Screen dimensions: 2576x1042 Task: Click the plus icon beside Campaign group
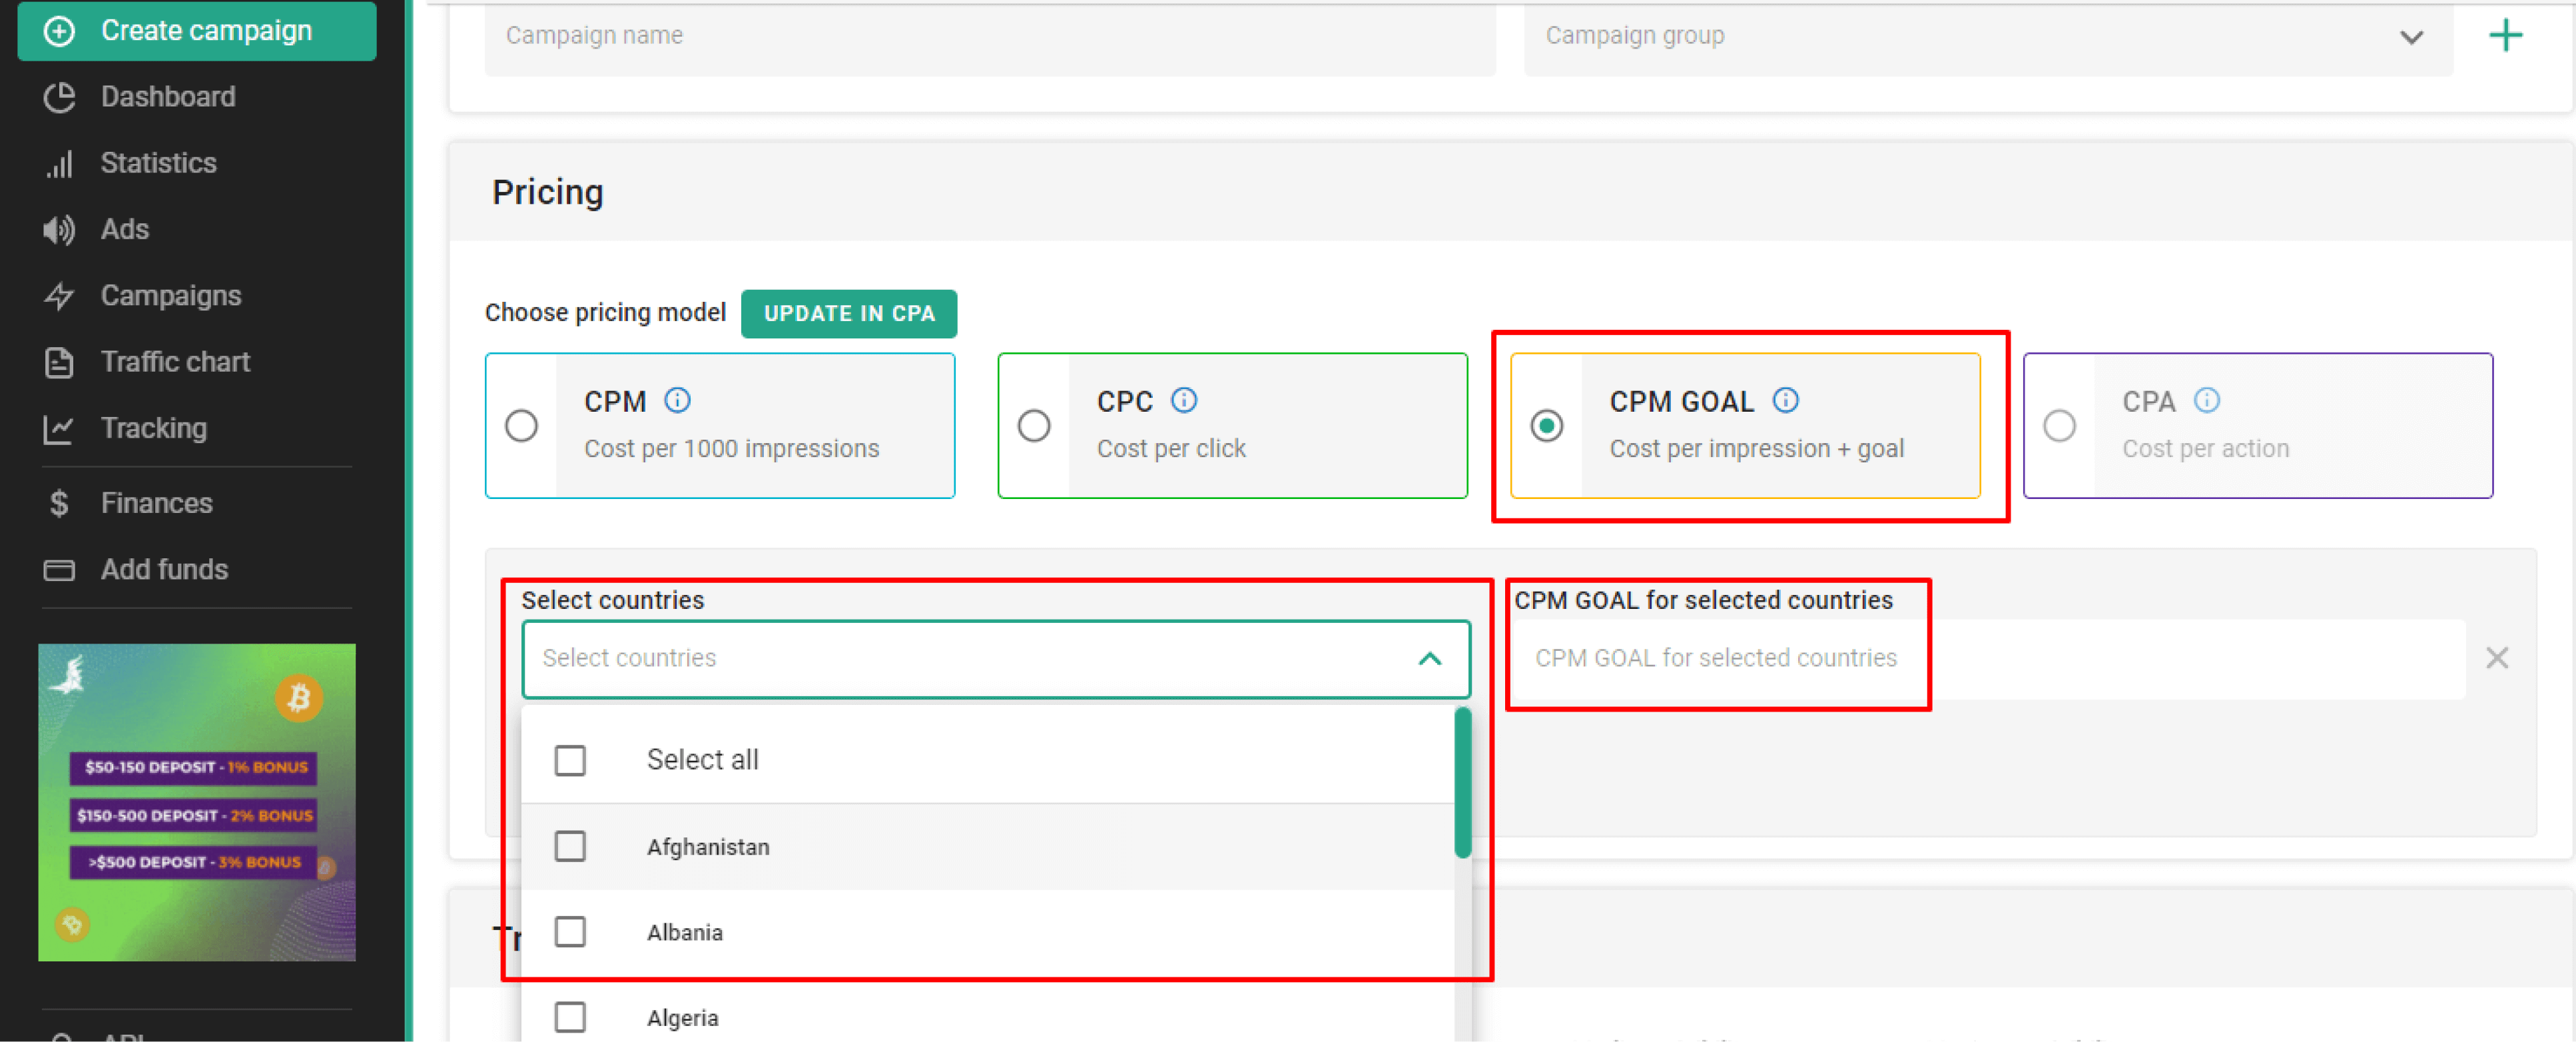point(2506,36)
